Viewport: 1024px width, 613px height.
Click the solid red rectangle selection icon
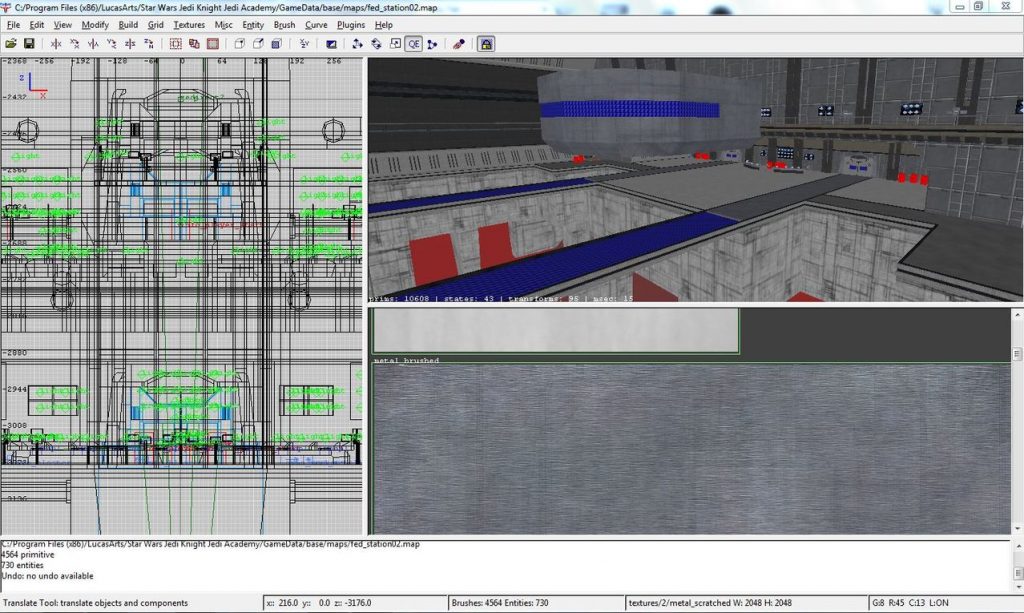[x=212, y=44]
